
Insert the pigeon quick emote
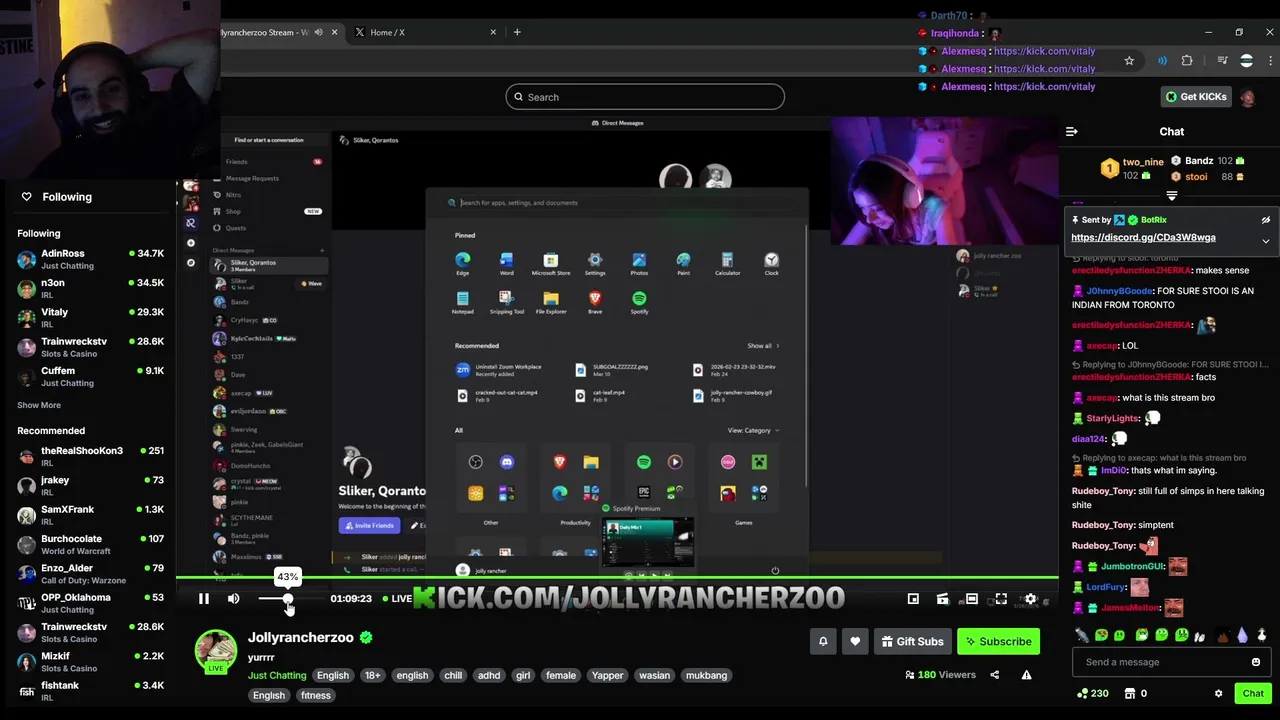(1082, 635)
